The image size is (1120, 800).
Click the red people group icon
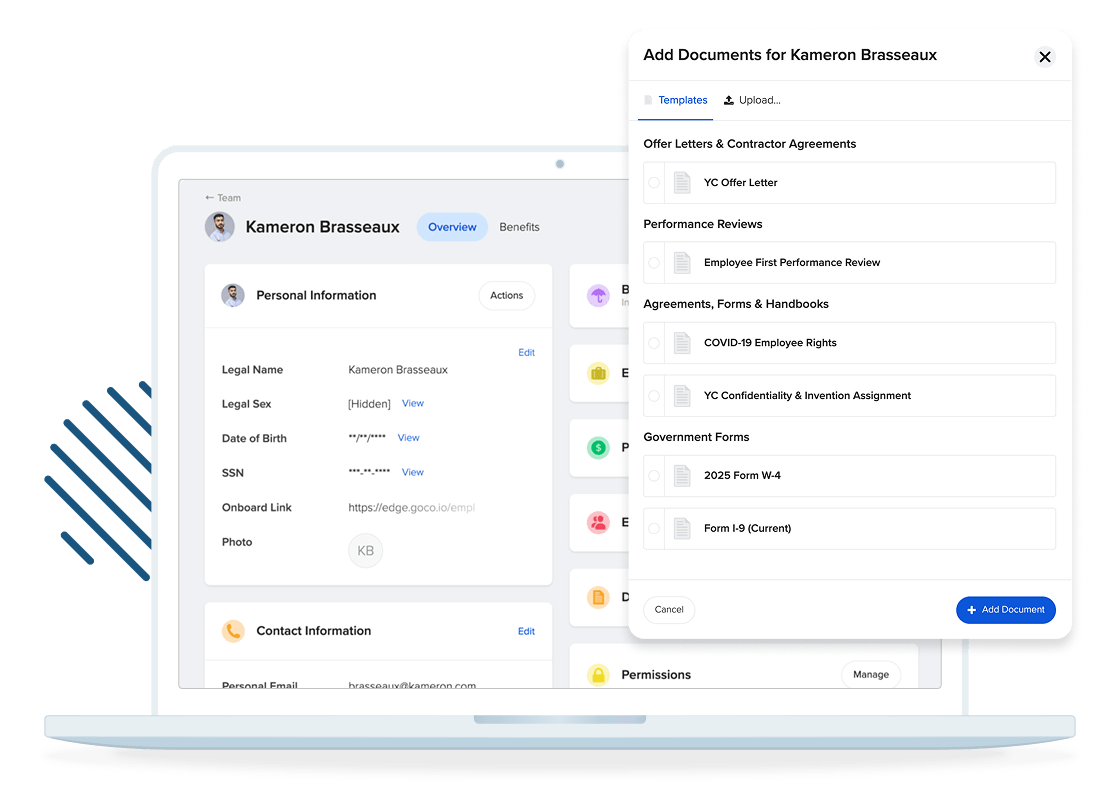pyautogui.click(x=598, y=522)
